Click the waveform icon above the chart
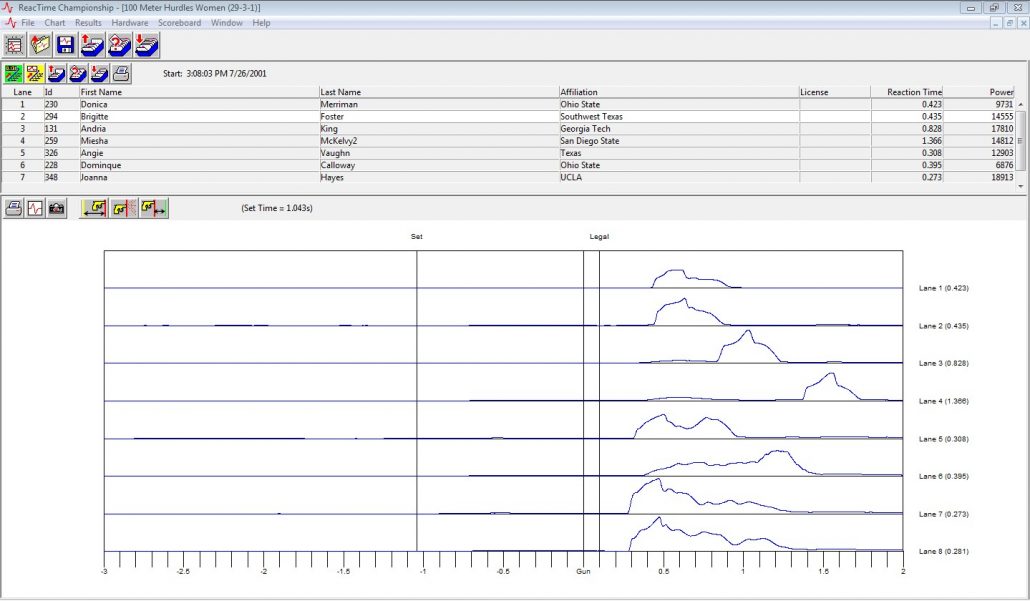 pos(35,208)
